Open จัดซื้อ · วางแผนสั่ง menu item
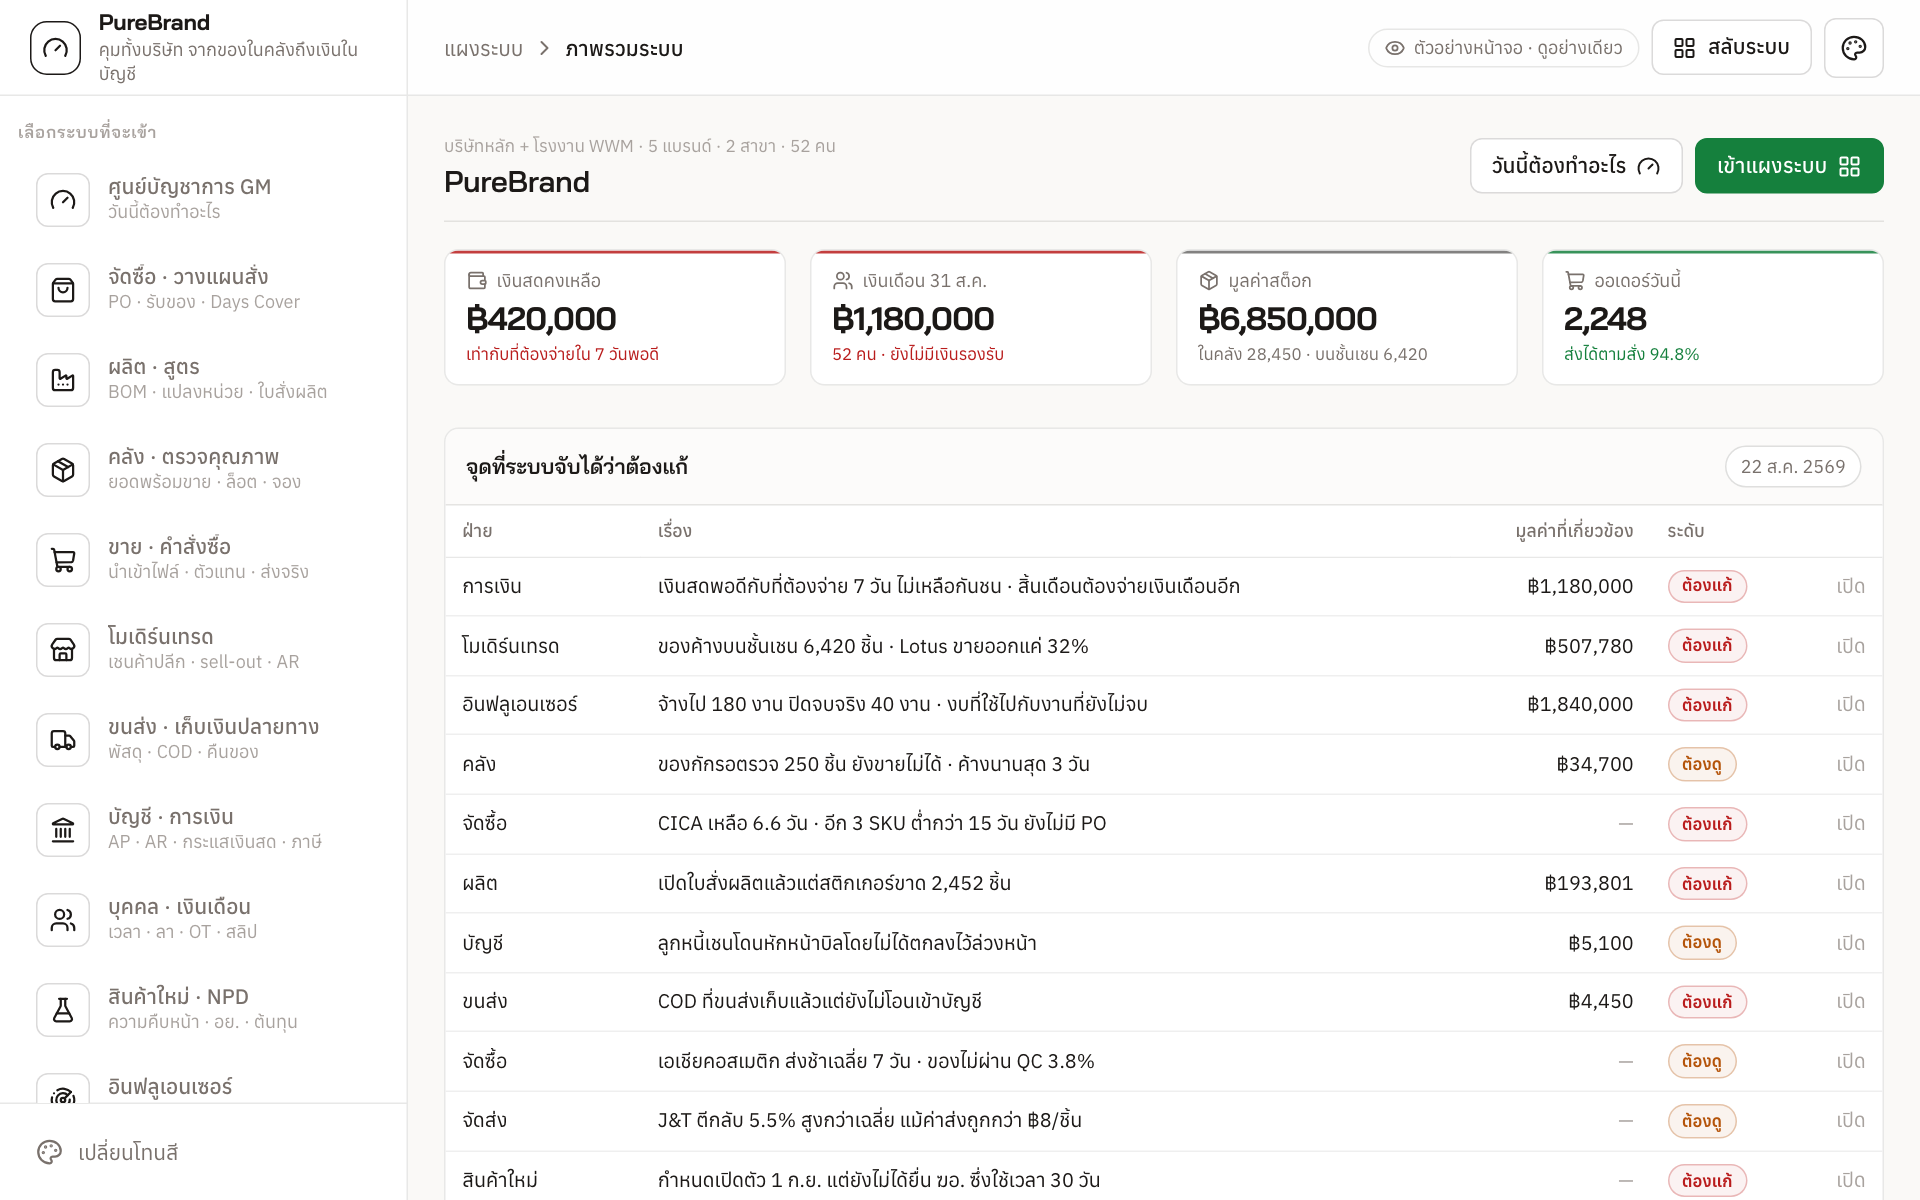This screenshot has height=1200, width=1920. (x=204, y=290)
